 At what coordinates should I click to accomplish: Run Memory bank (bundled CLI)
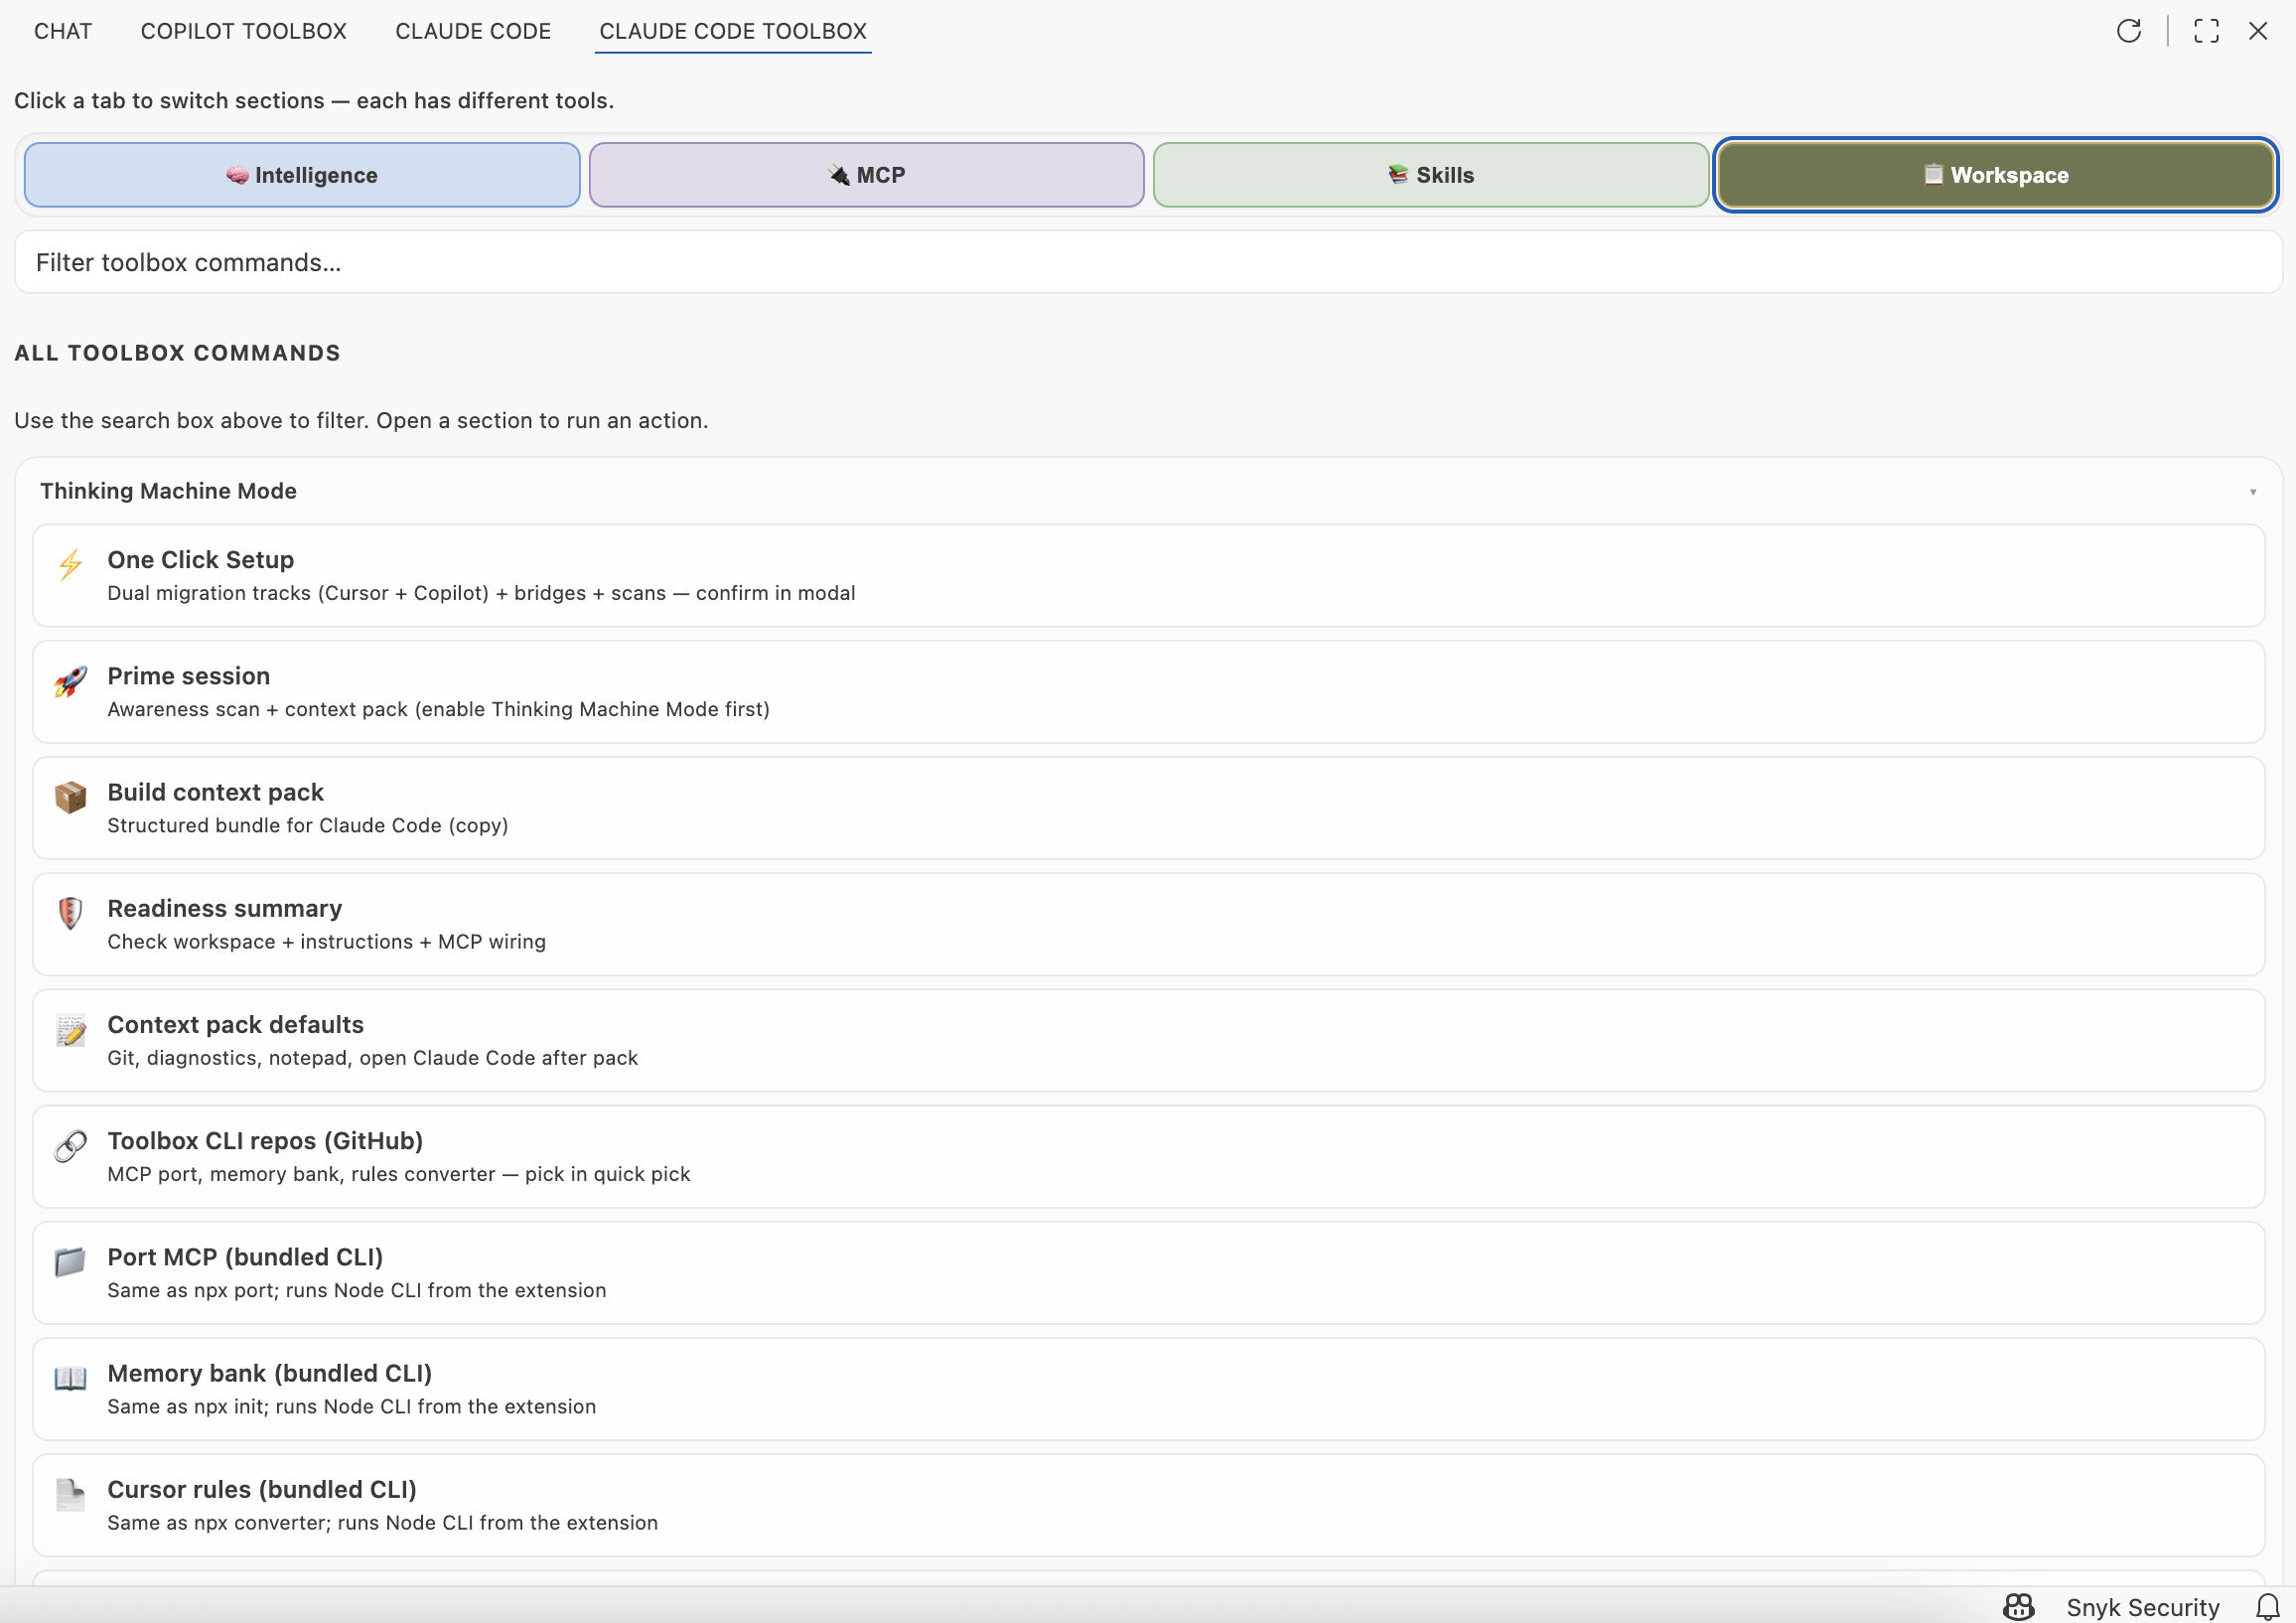point(1148,1388)
